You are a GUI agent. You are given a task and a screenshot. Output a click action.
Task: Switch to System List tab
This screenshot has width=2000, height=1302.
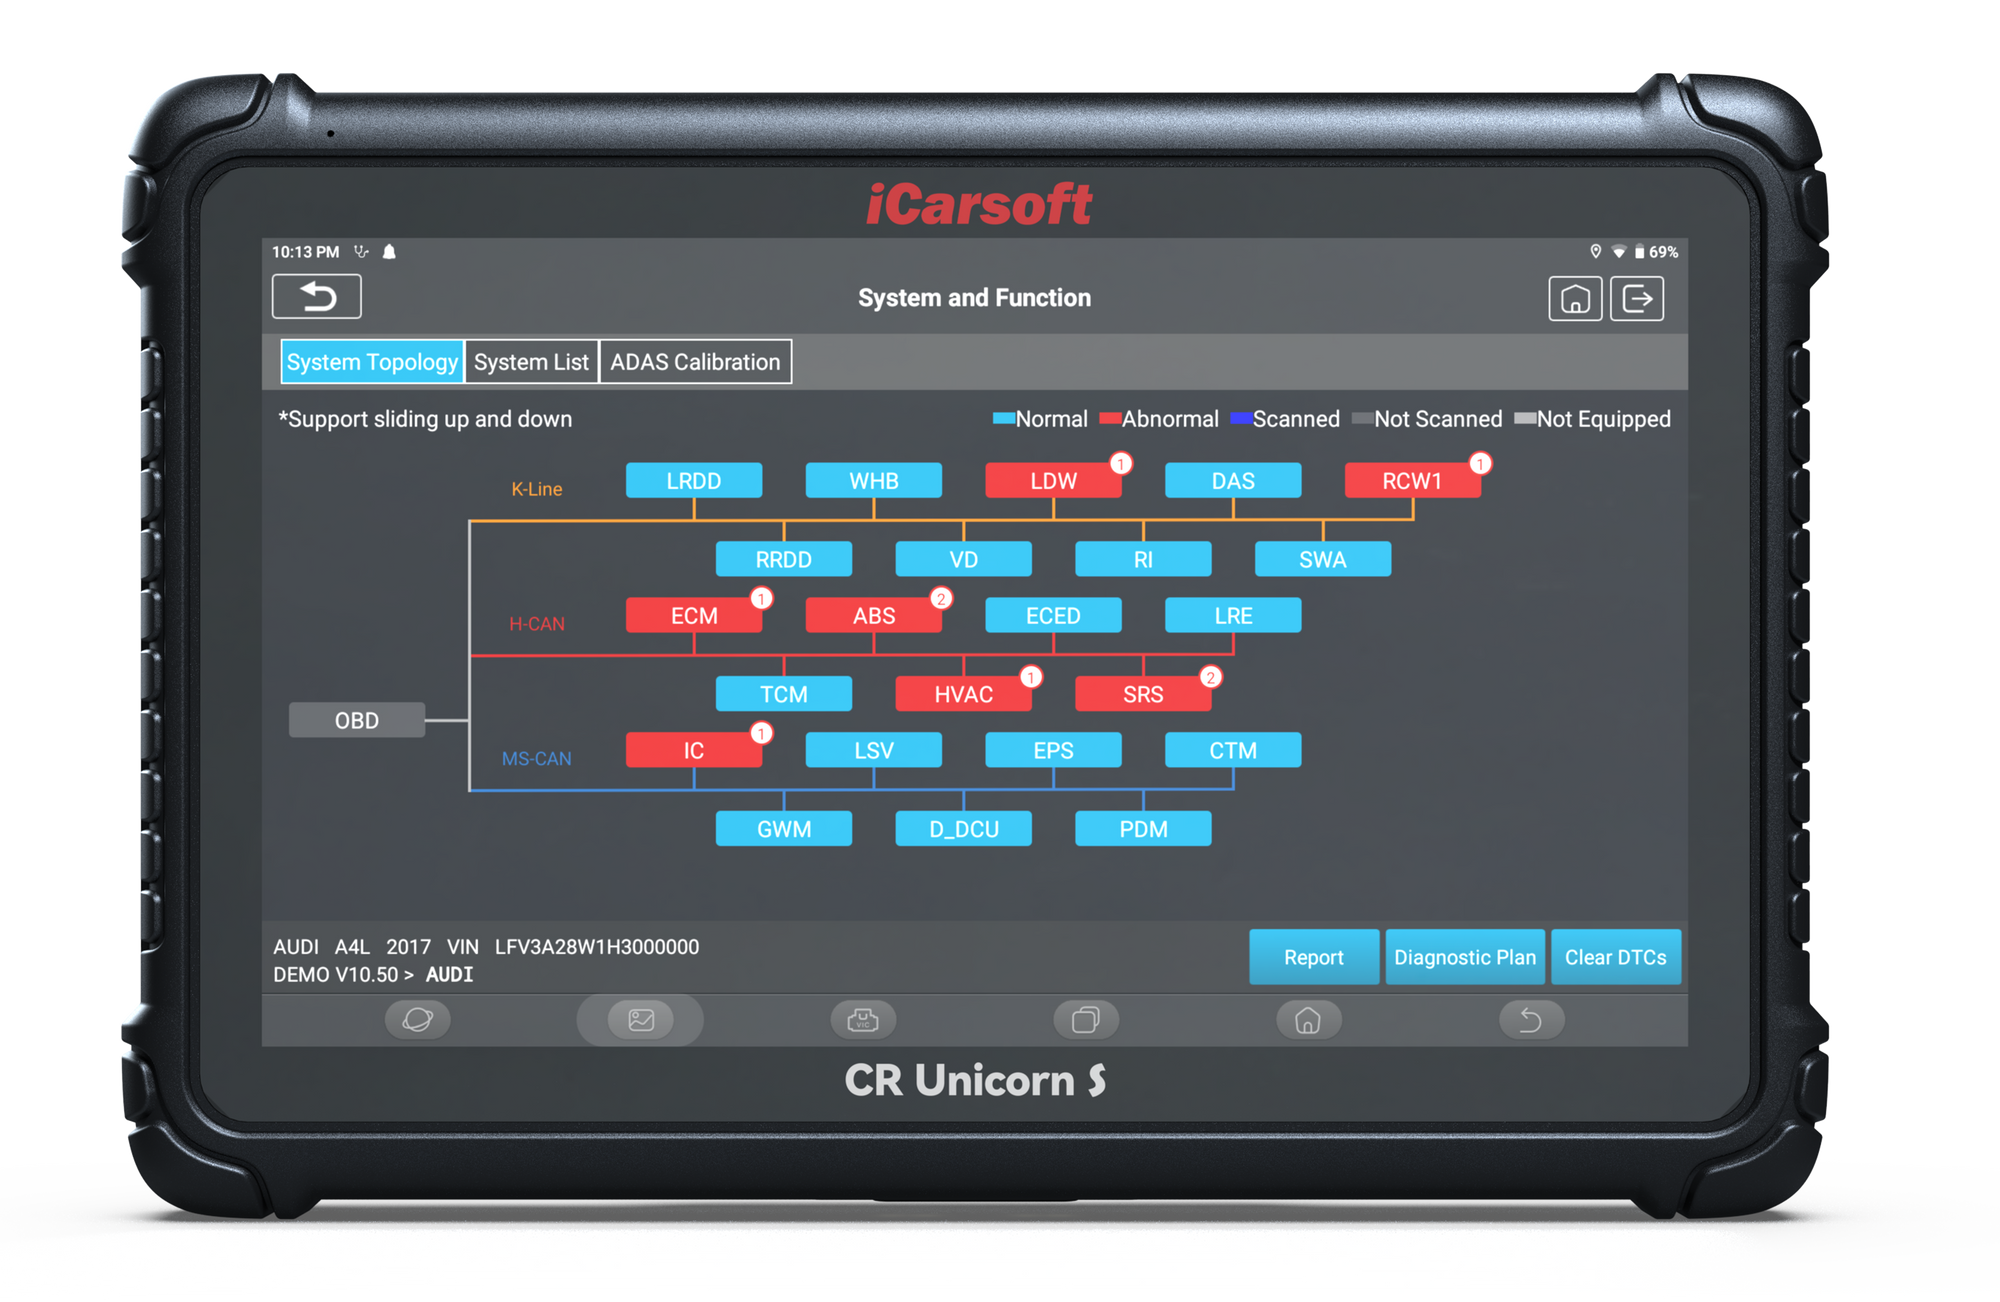click(x=531, y=362)
